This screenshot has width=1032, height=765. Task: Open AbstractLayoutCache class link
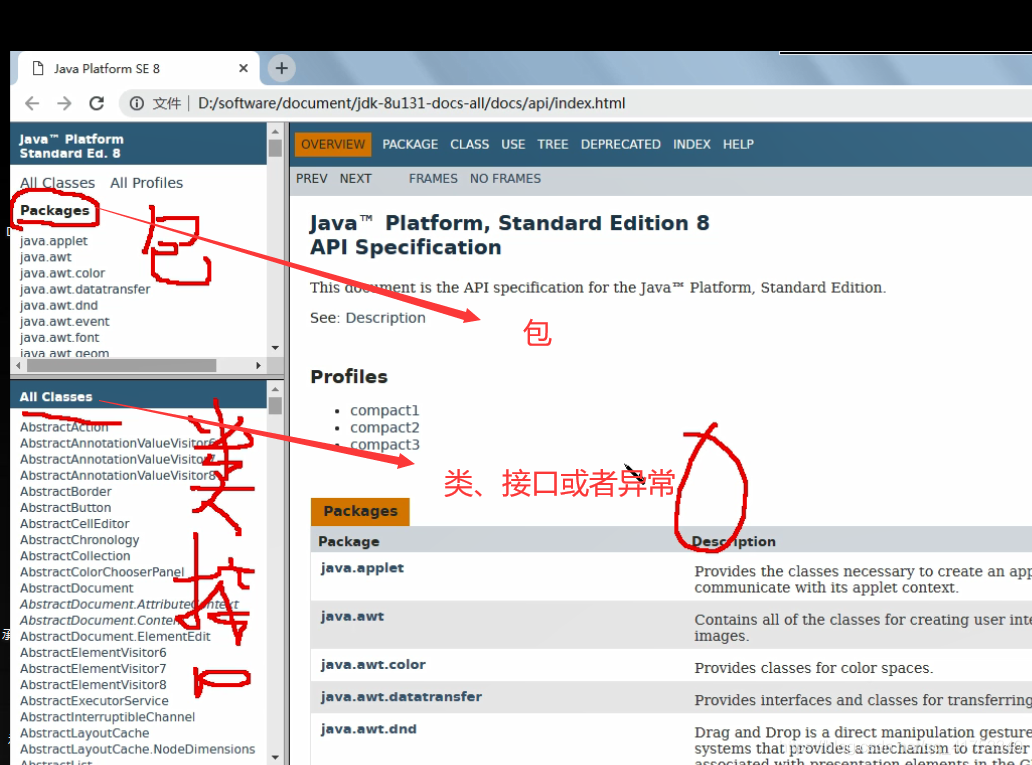[x=84, y=733]
